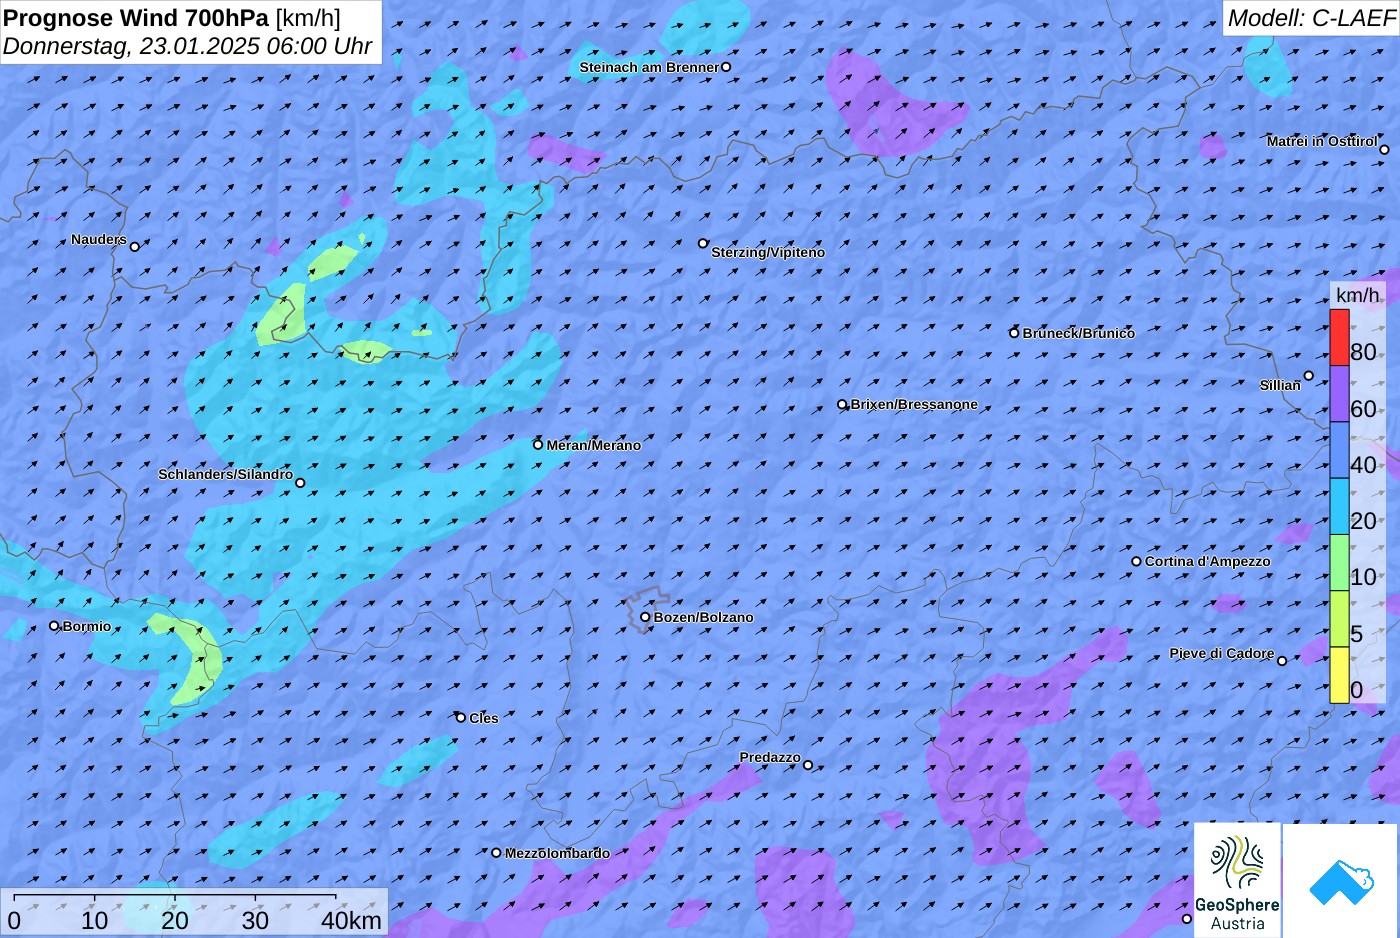Screen dimensions: 1400x938
Task: Click the Cles city marker dot
Action: coord(461,717)
